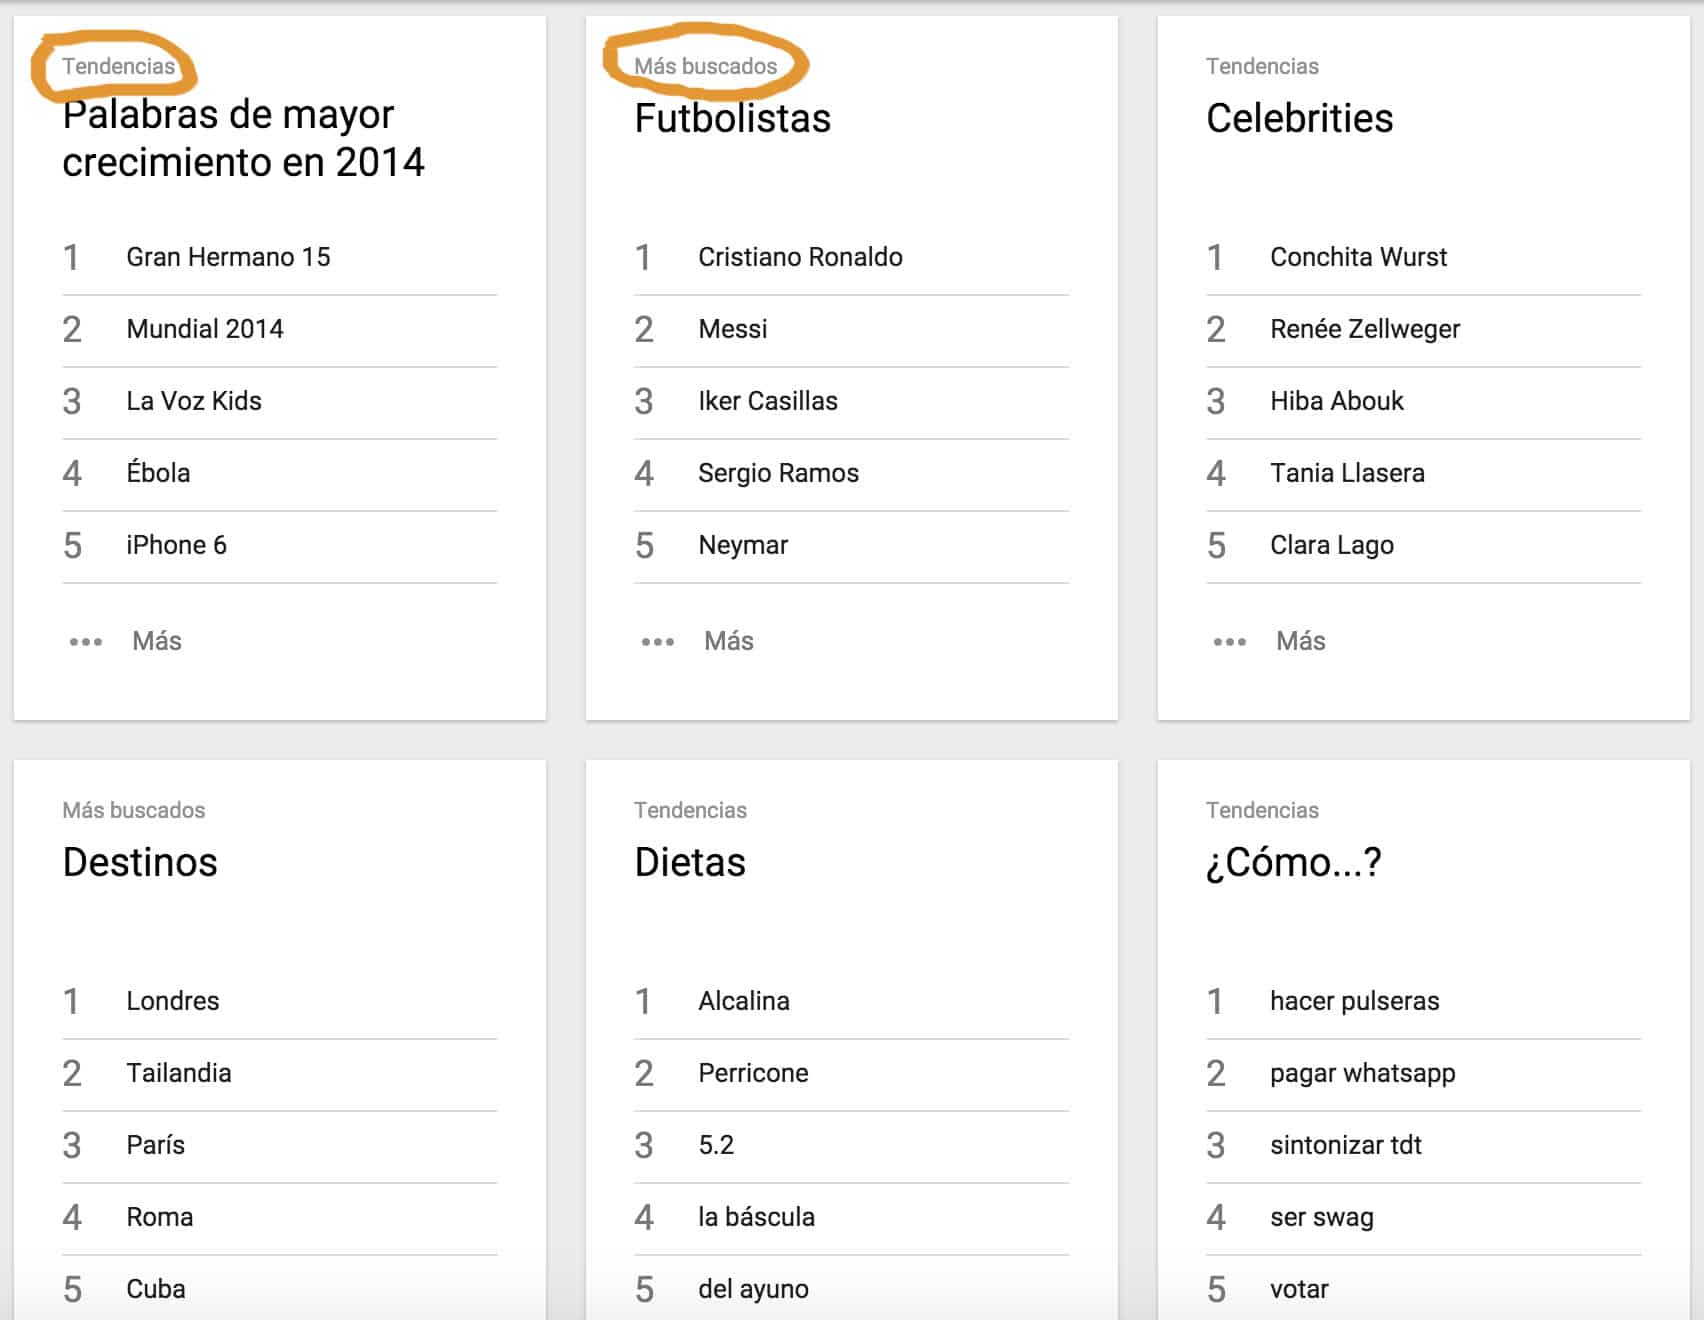Select Tania Llasera entry

[1347, 473]
